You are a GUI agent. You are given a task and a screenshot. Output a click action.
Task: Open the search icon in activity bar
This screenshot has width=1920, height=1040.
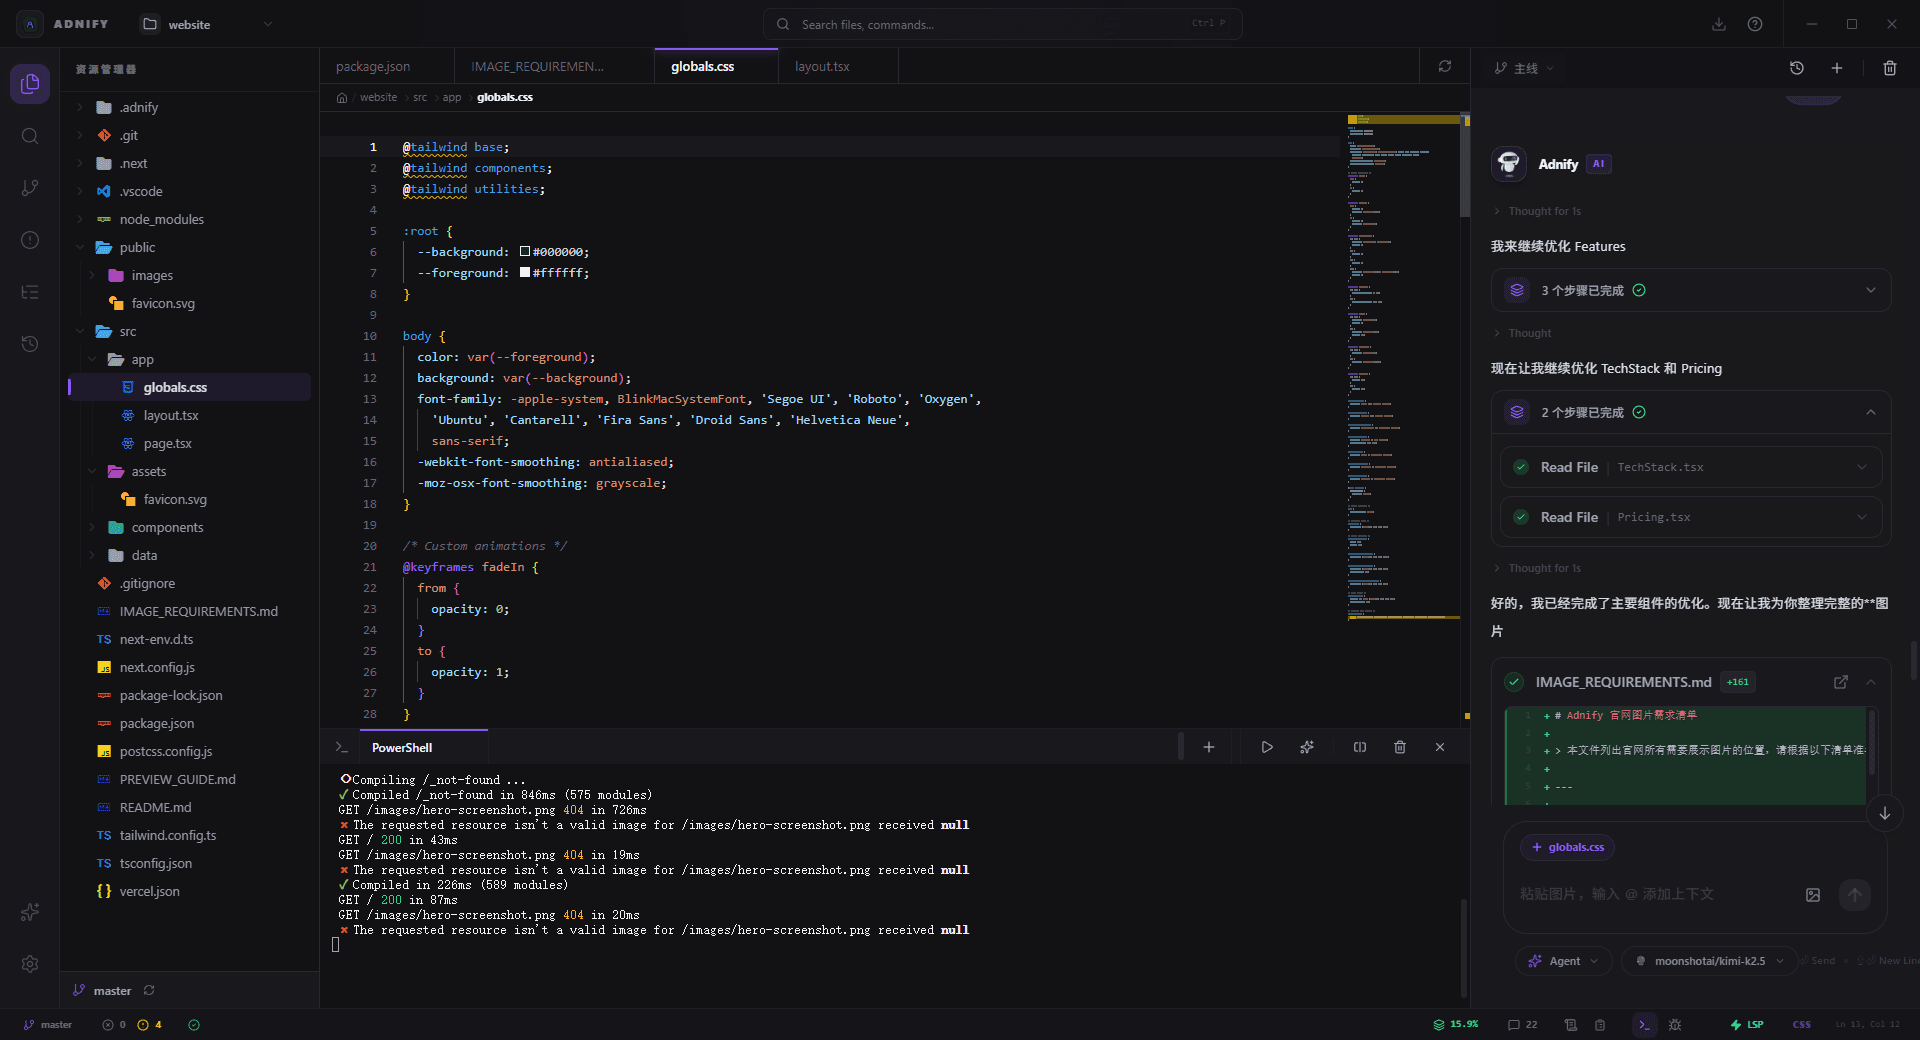tap(30, 136)
